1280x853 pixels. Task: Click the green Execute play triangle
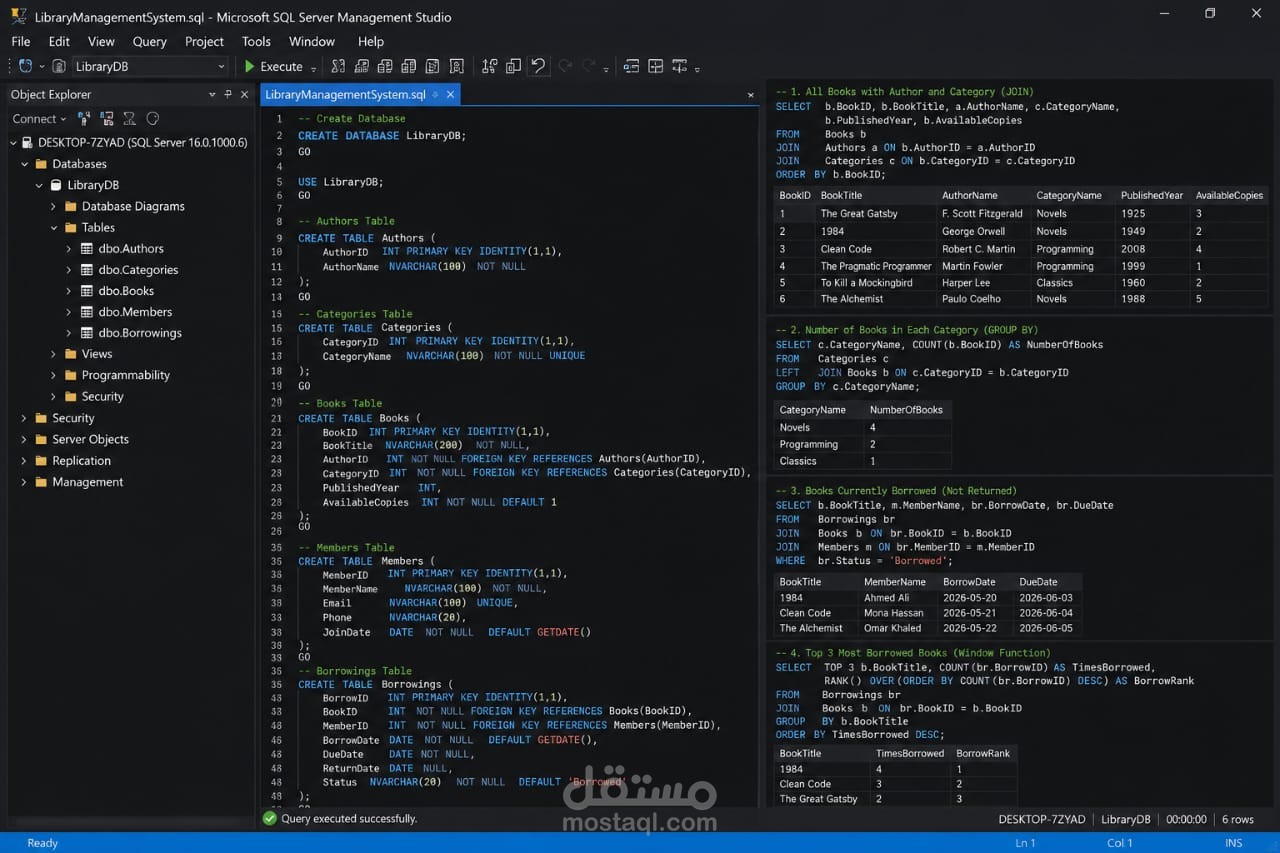(x=250, y=66)
